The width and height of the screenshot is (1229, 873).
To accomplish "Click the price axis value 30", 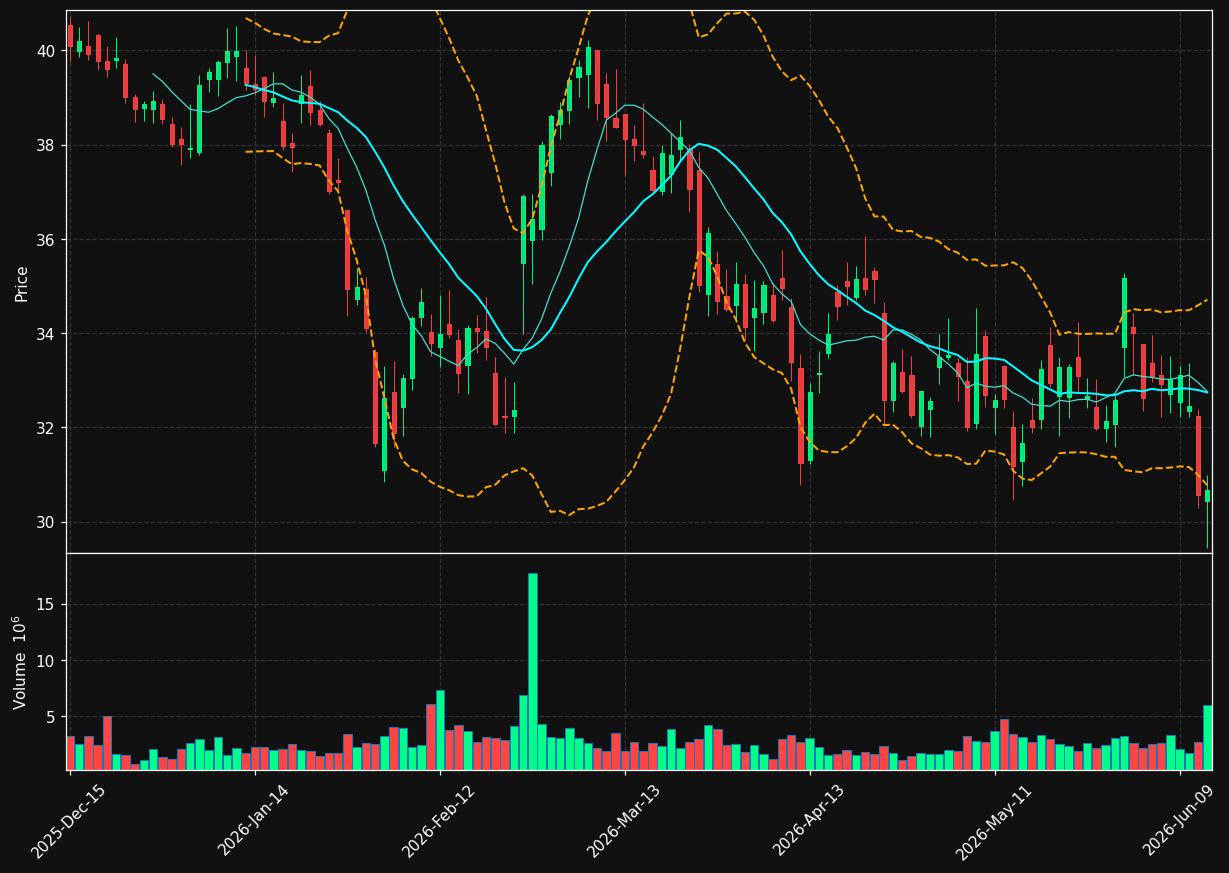I will click(47, 523).
